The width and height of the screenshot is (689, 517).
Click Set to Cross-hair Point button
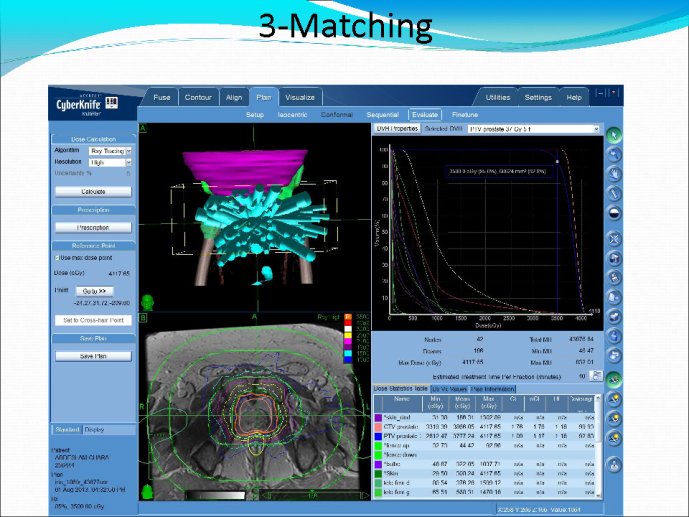click(93, 320)
